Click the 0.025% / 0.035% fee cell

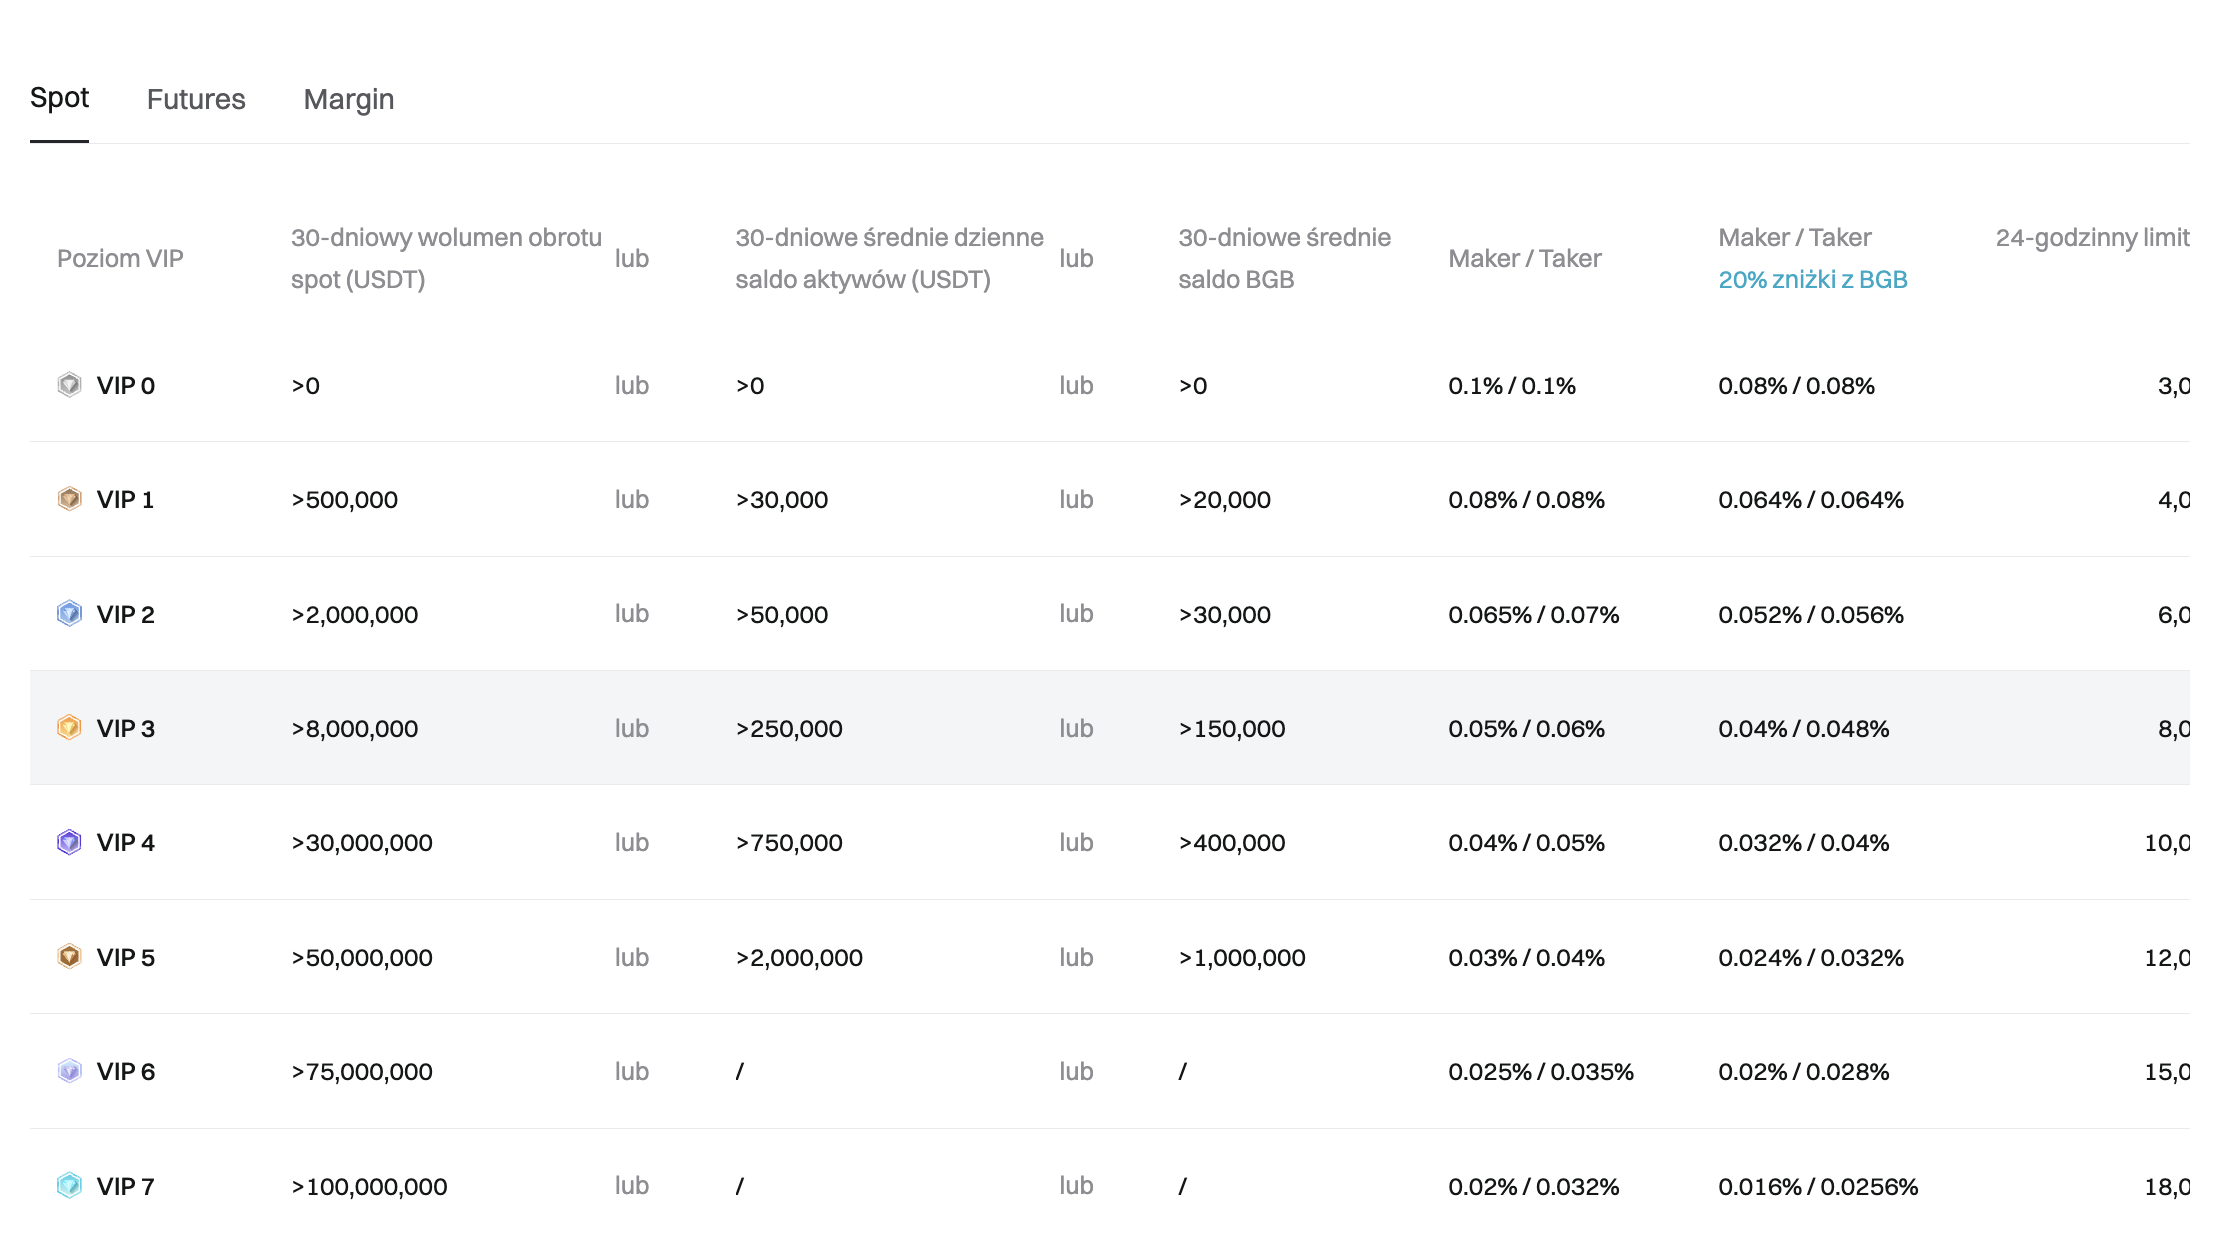pyautogui.click(x=1541, y=1072)
